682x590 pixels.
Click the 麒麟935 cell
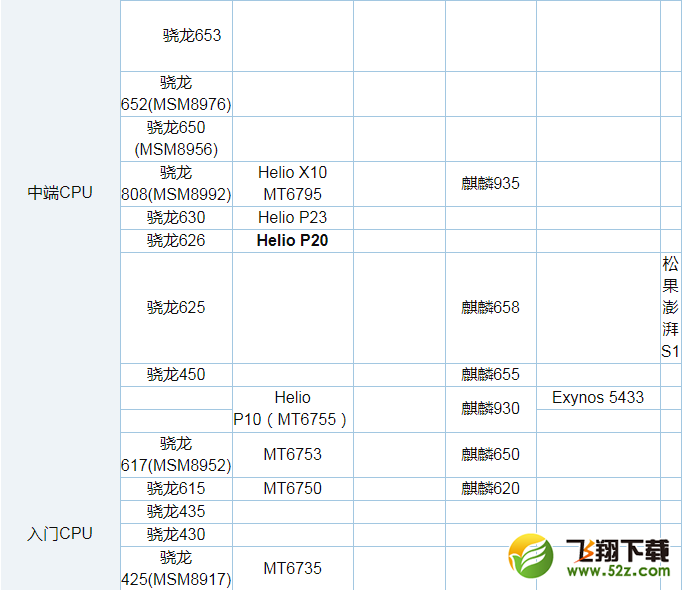pyautogui.click(x=490, y=183)
